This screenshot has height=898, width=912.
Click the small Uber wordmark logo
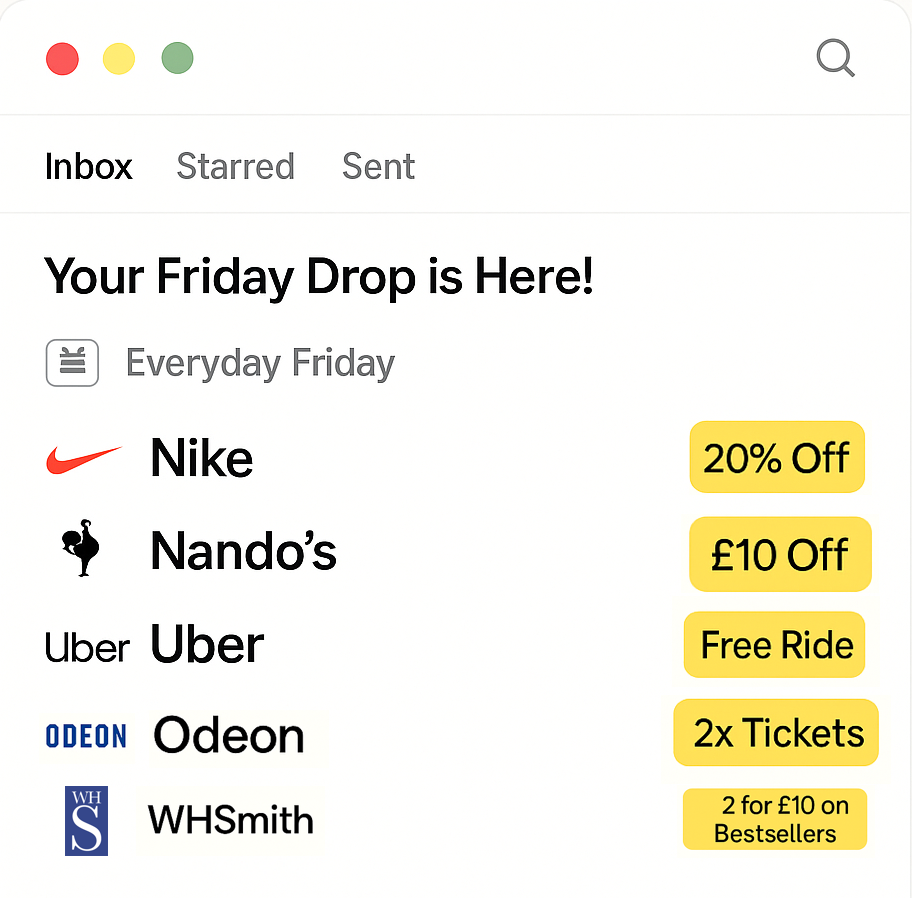(87, 648)
